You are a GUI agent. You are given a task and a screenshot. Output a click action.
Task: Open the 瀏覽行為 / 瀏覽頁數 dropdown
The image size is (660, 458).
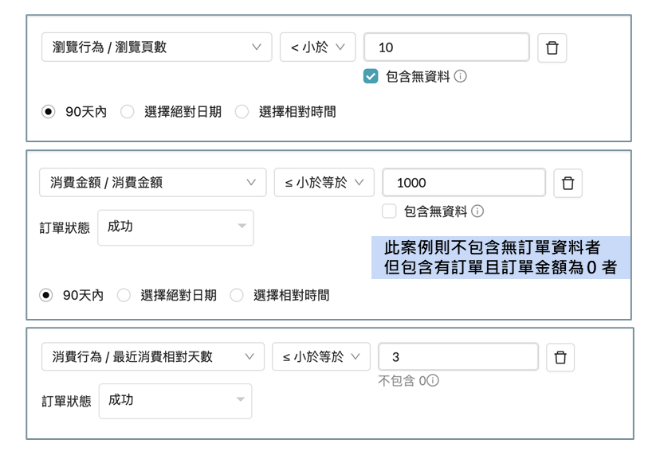tap(156, 48)
